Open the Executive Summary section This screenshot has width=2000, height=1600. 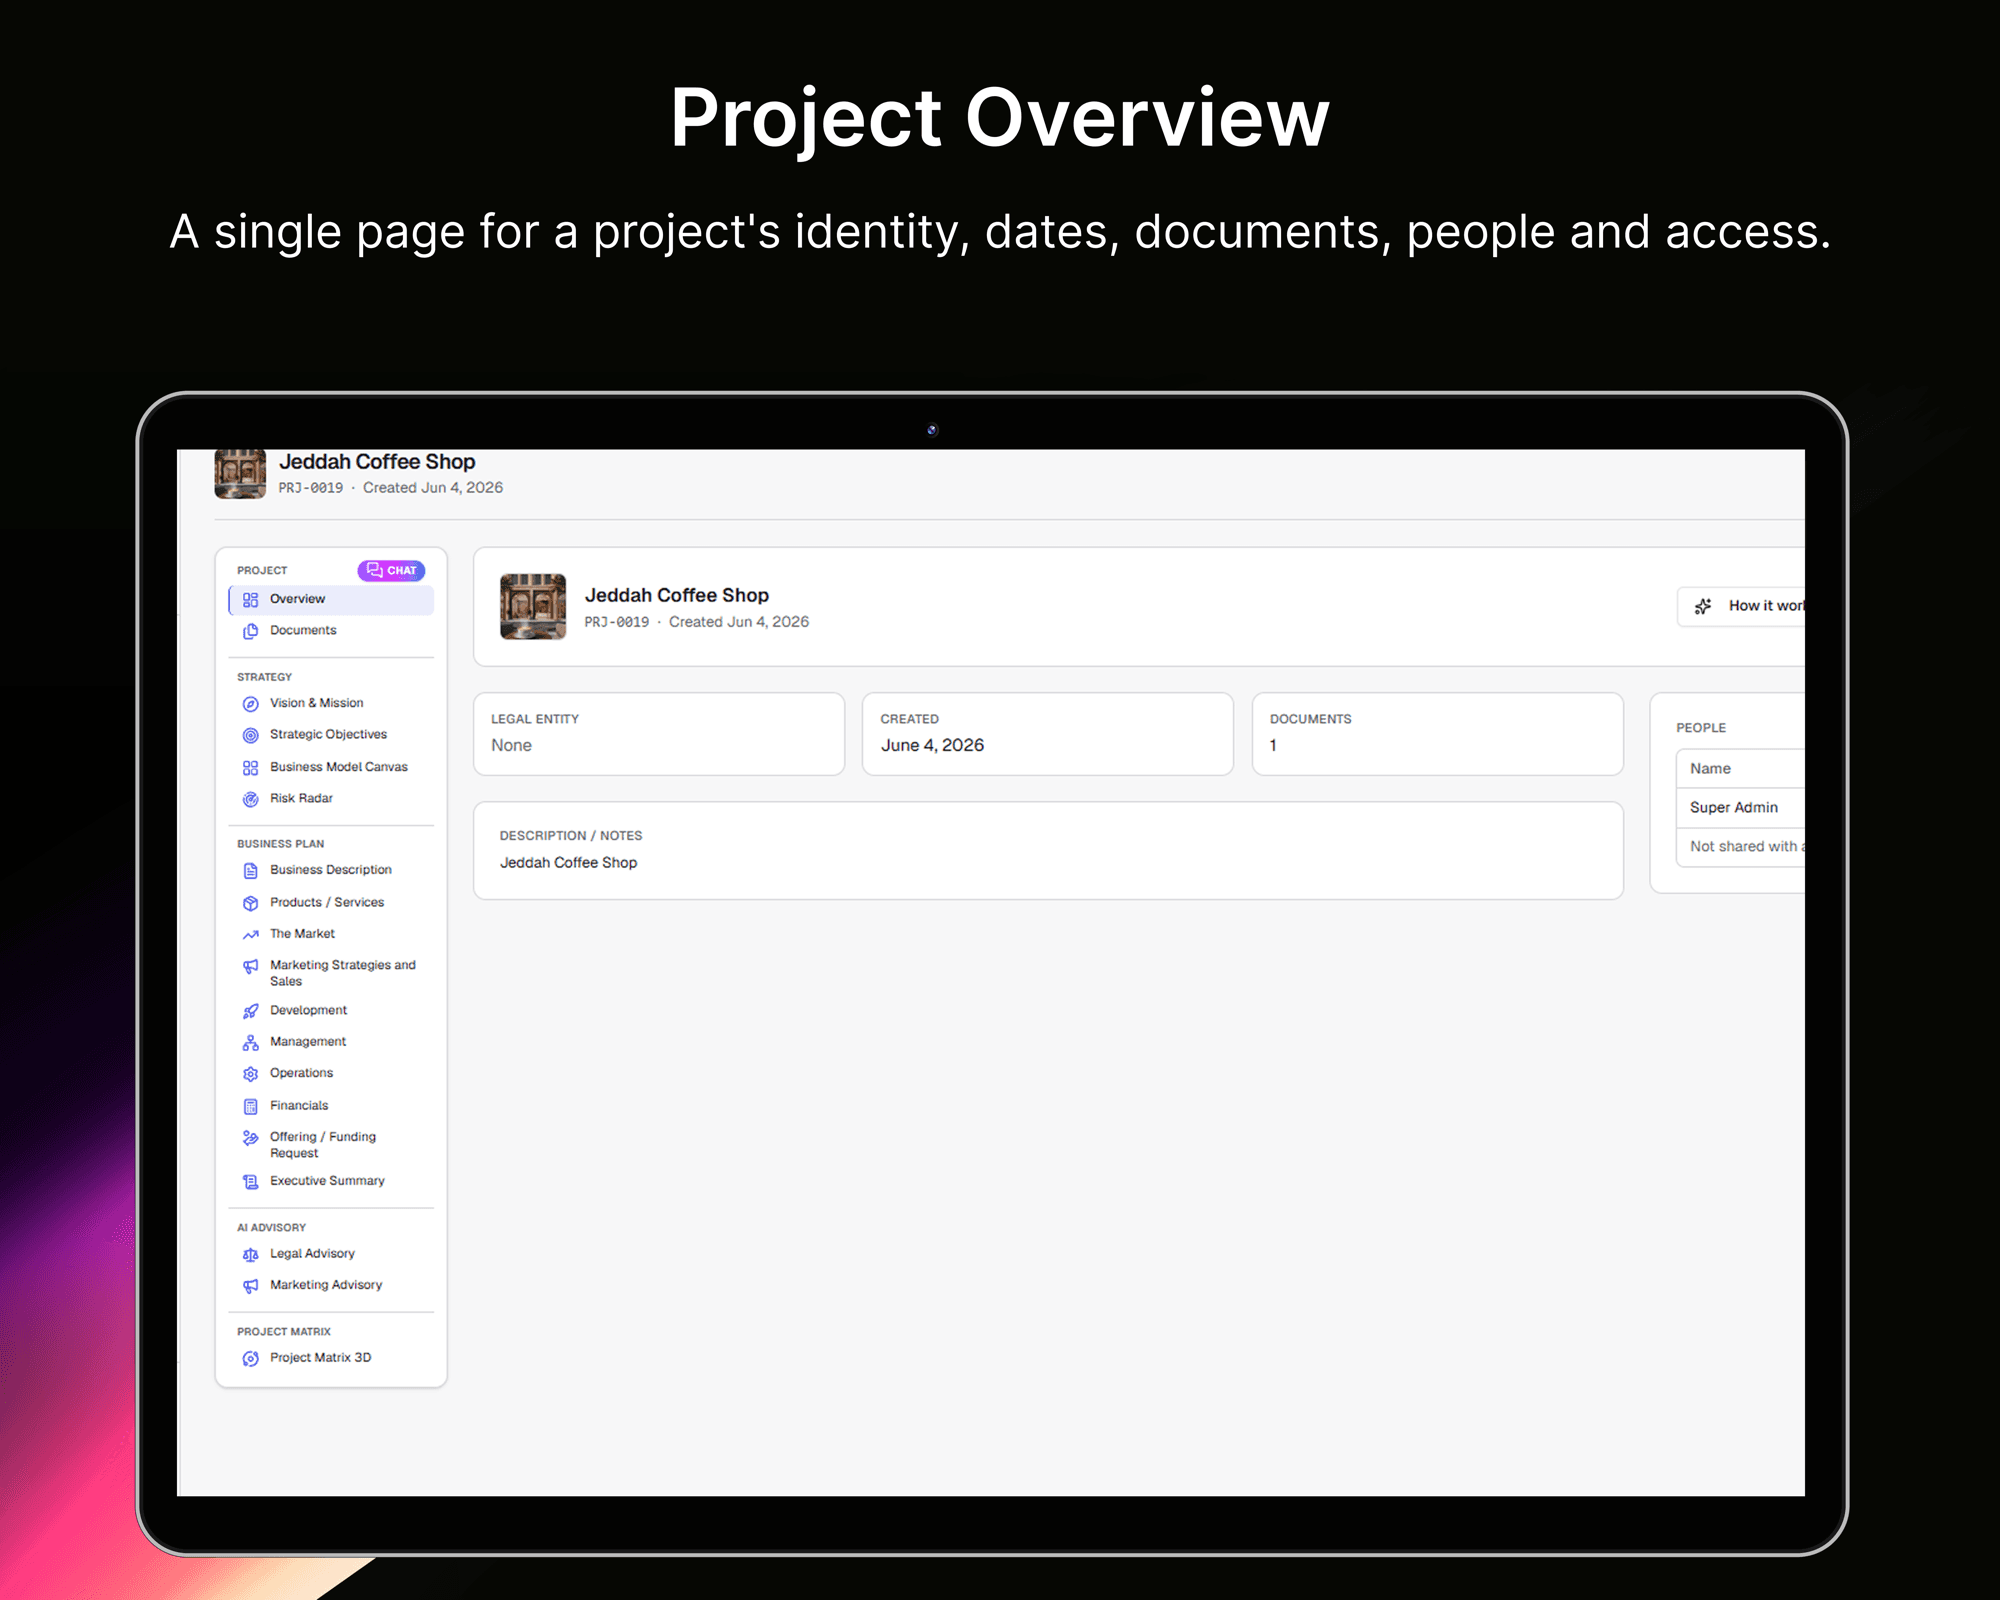point(331,1181)
